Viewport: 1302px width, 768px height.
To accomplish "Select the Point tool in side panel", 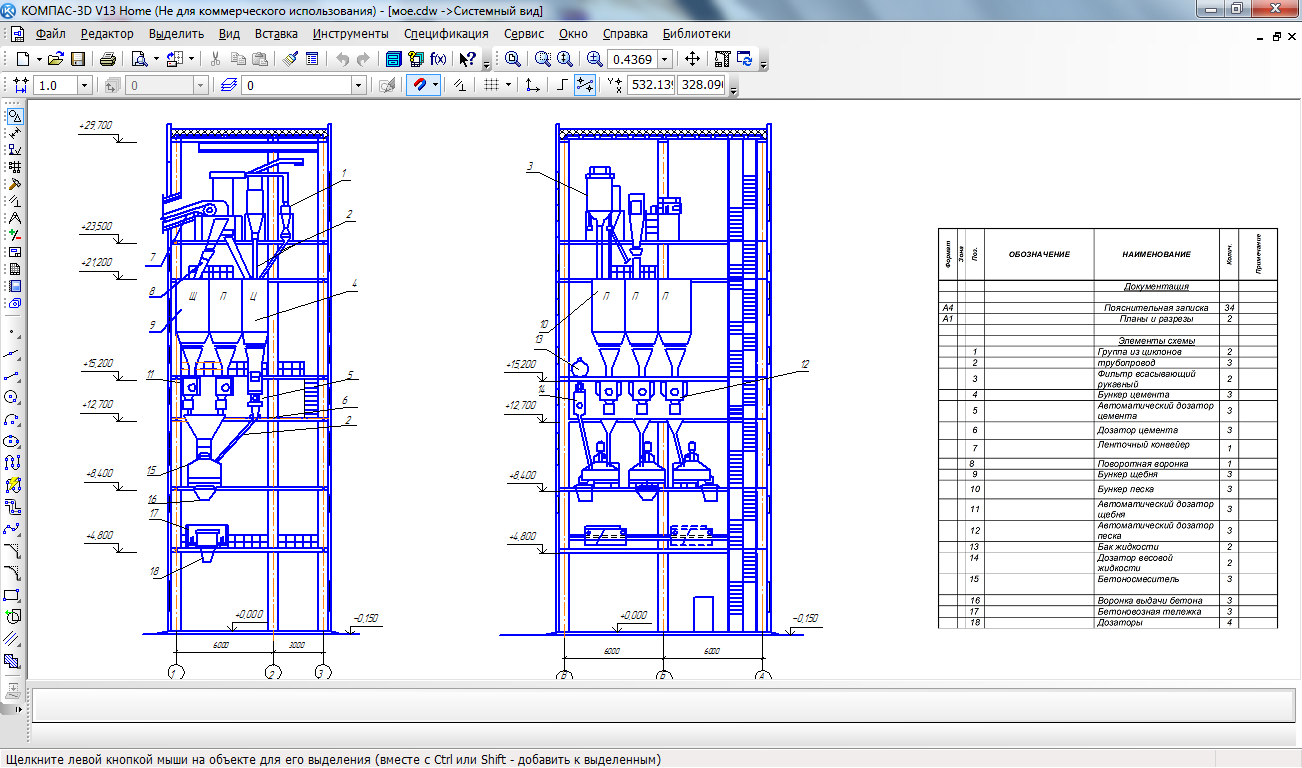I will tap(13, 329).
